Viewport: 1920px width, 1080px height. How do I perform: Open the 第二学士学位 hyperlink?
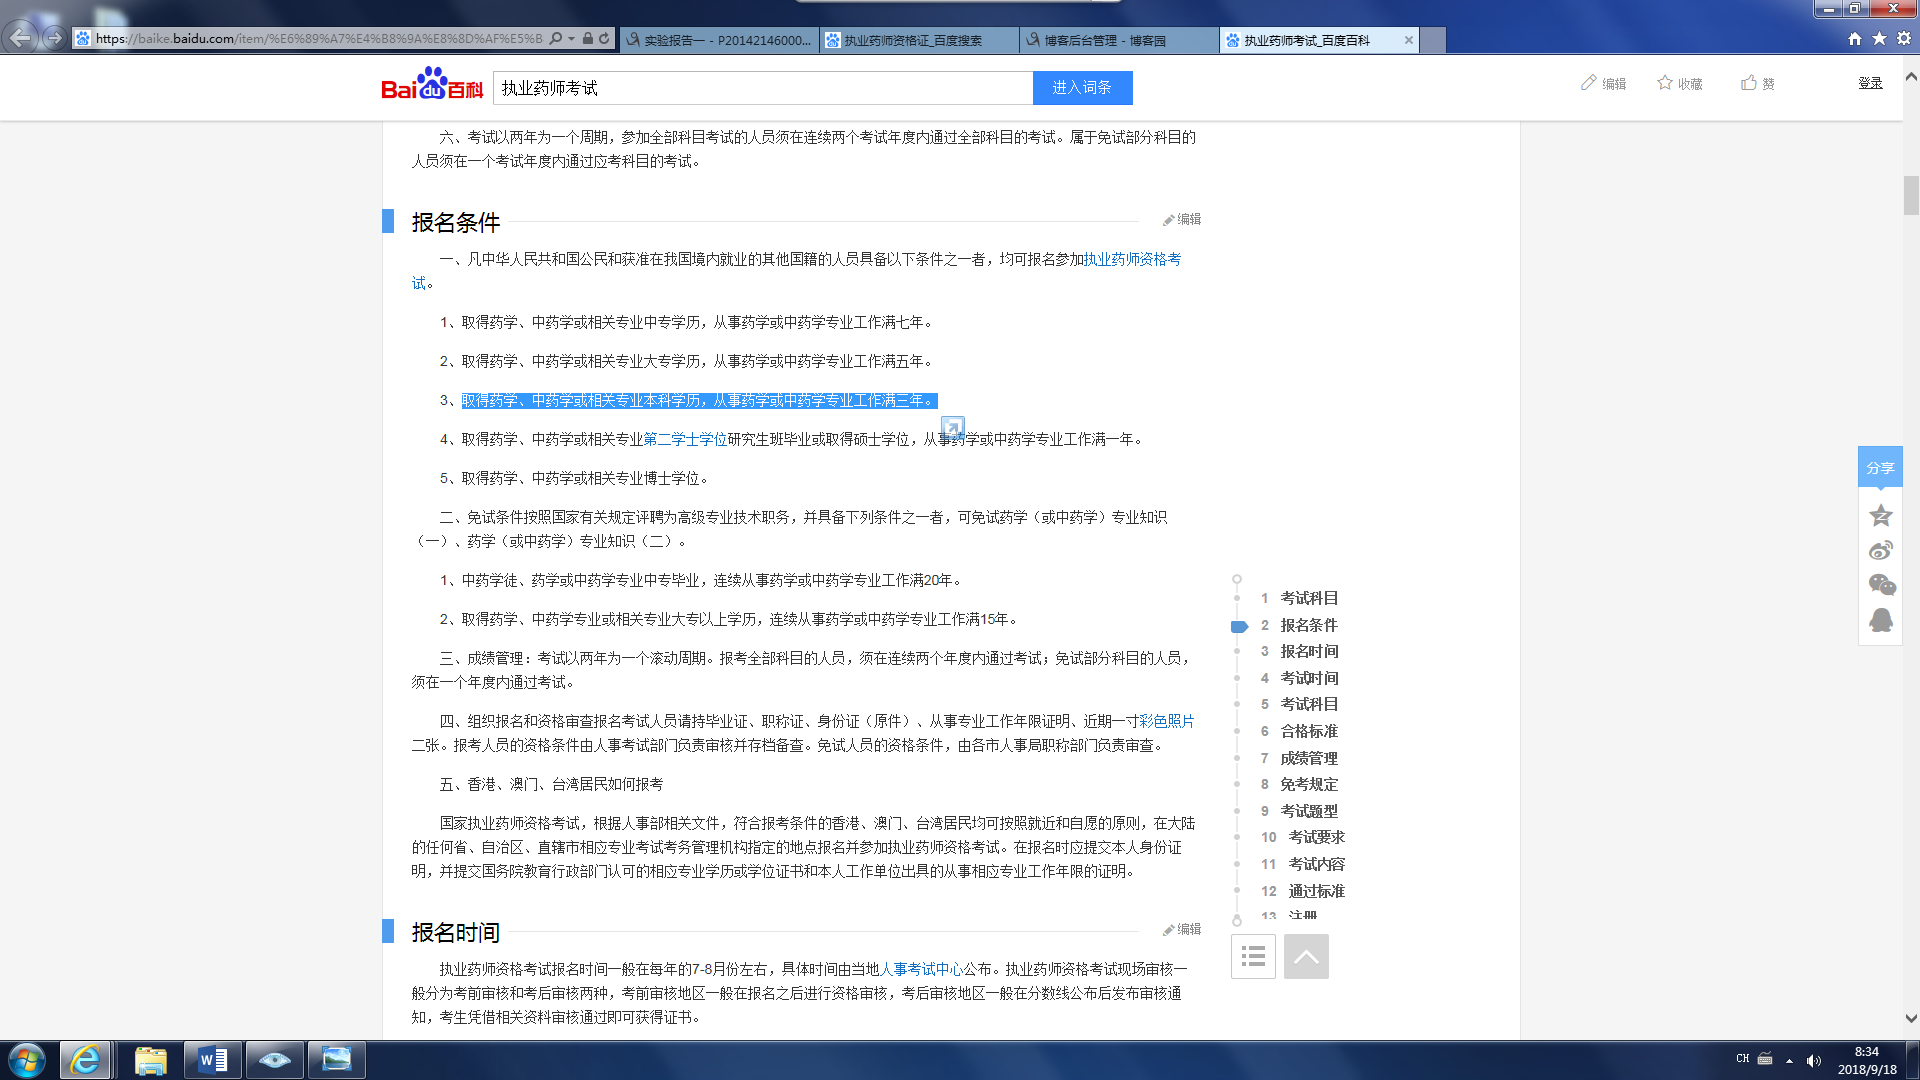tap(685, 439)
